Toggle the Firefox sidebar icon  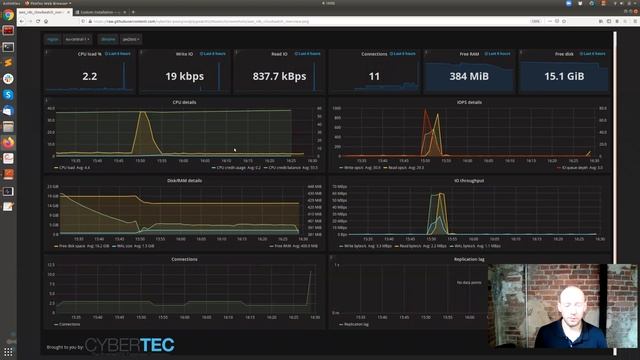[x=609, y=21]
